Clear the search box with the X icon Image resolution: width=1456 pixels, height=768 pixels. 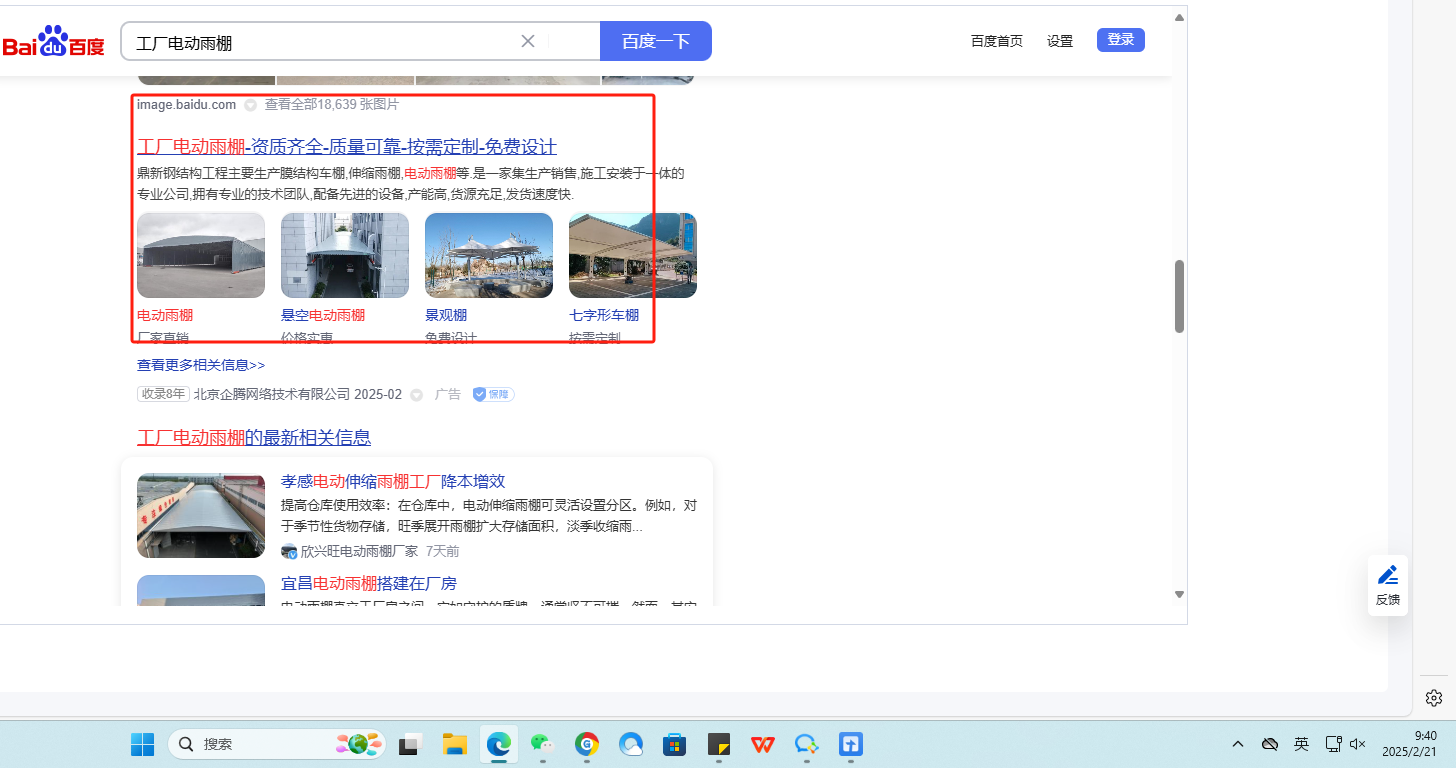point(528,41)
